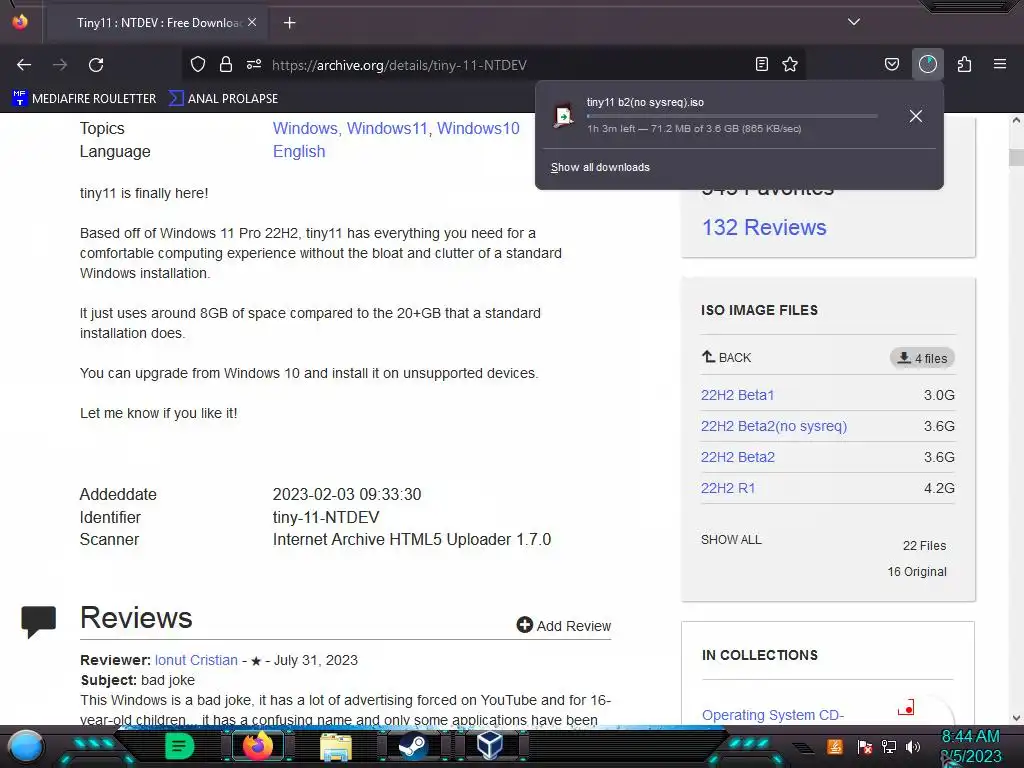Open the Windows11 topic link
This screenshot has height=768, width=1024.
[x=387, y=128]
